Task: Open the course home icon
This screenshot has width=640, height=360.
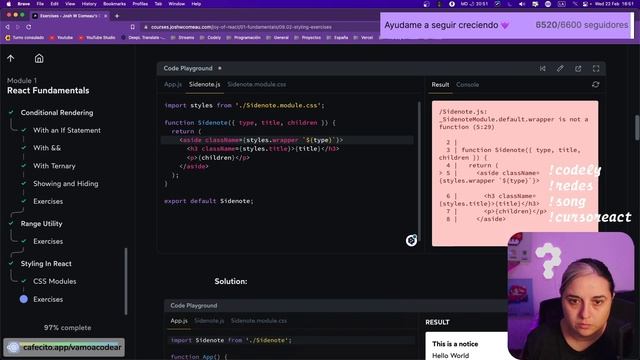Action: (x=39, y=58)
